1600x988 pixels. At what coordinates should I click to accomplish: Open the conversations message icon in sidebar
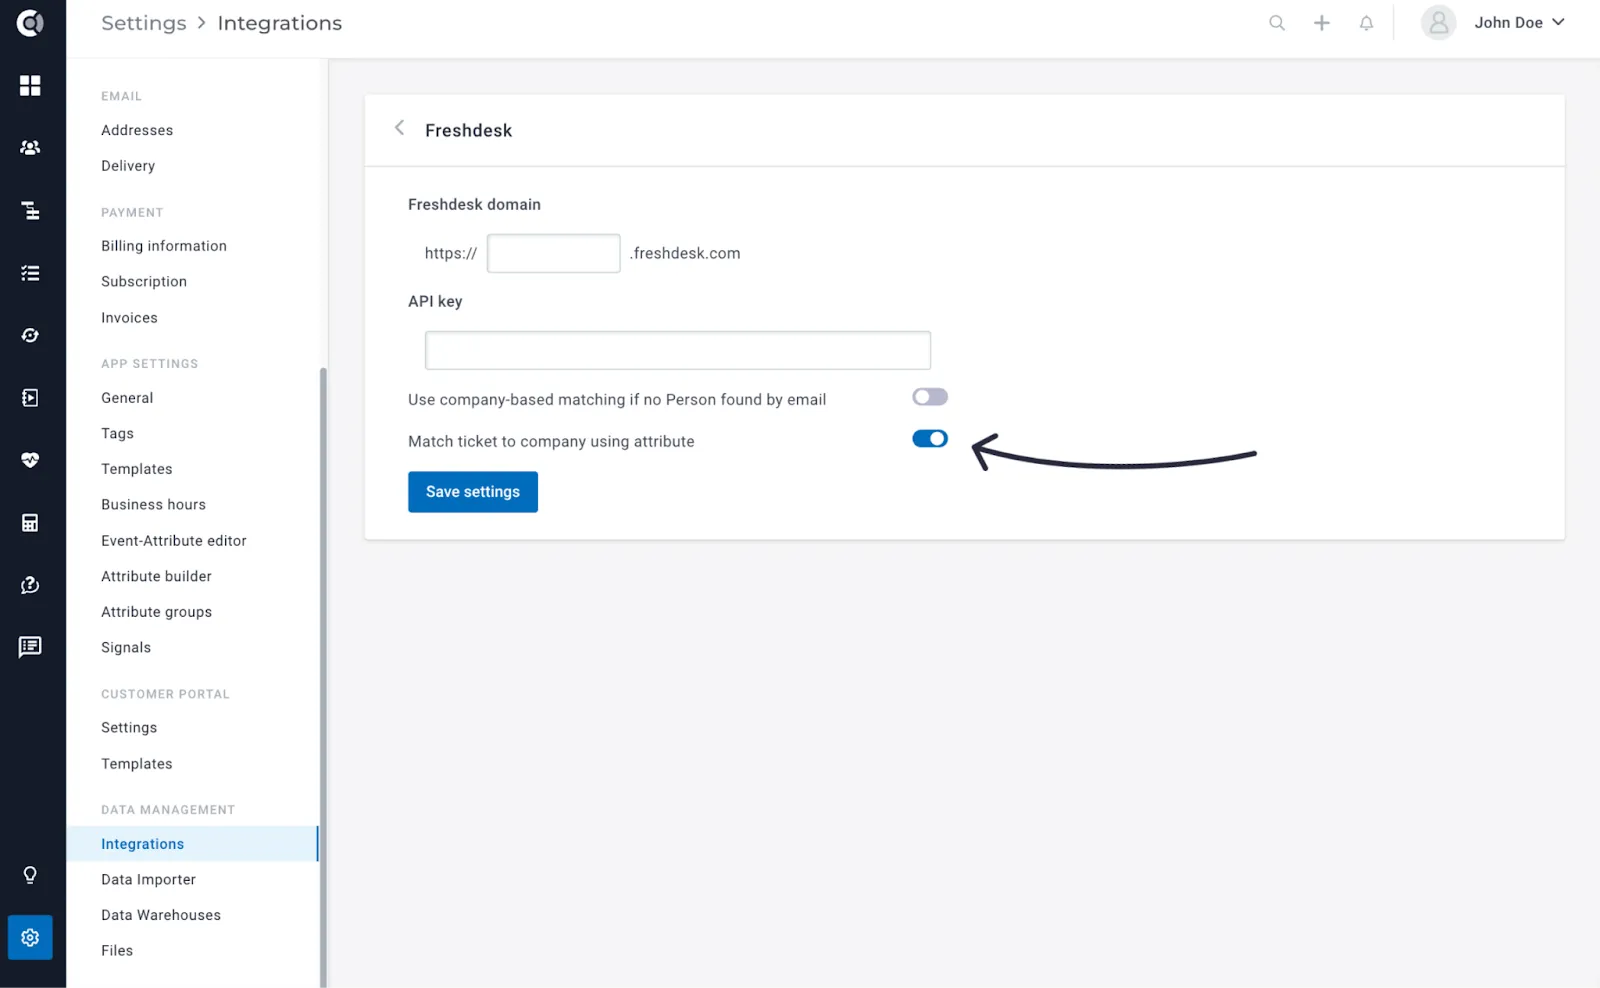[x=30, y=647]
